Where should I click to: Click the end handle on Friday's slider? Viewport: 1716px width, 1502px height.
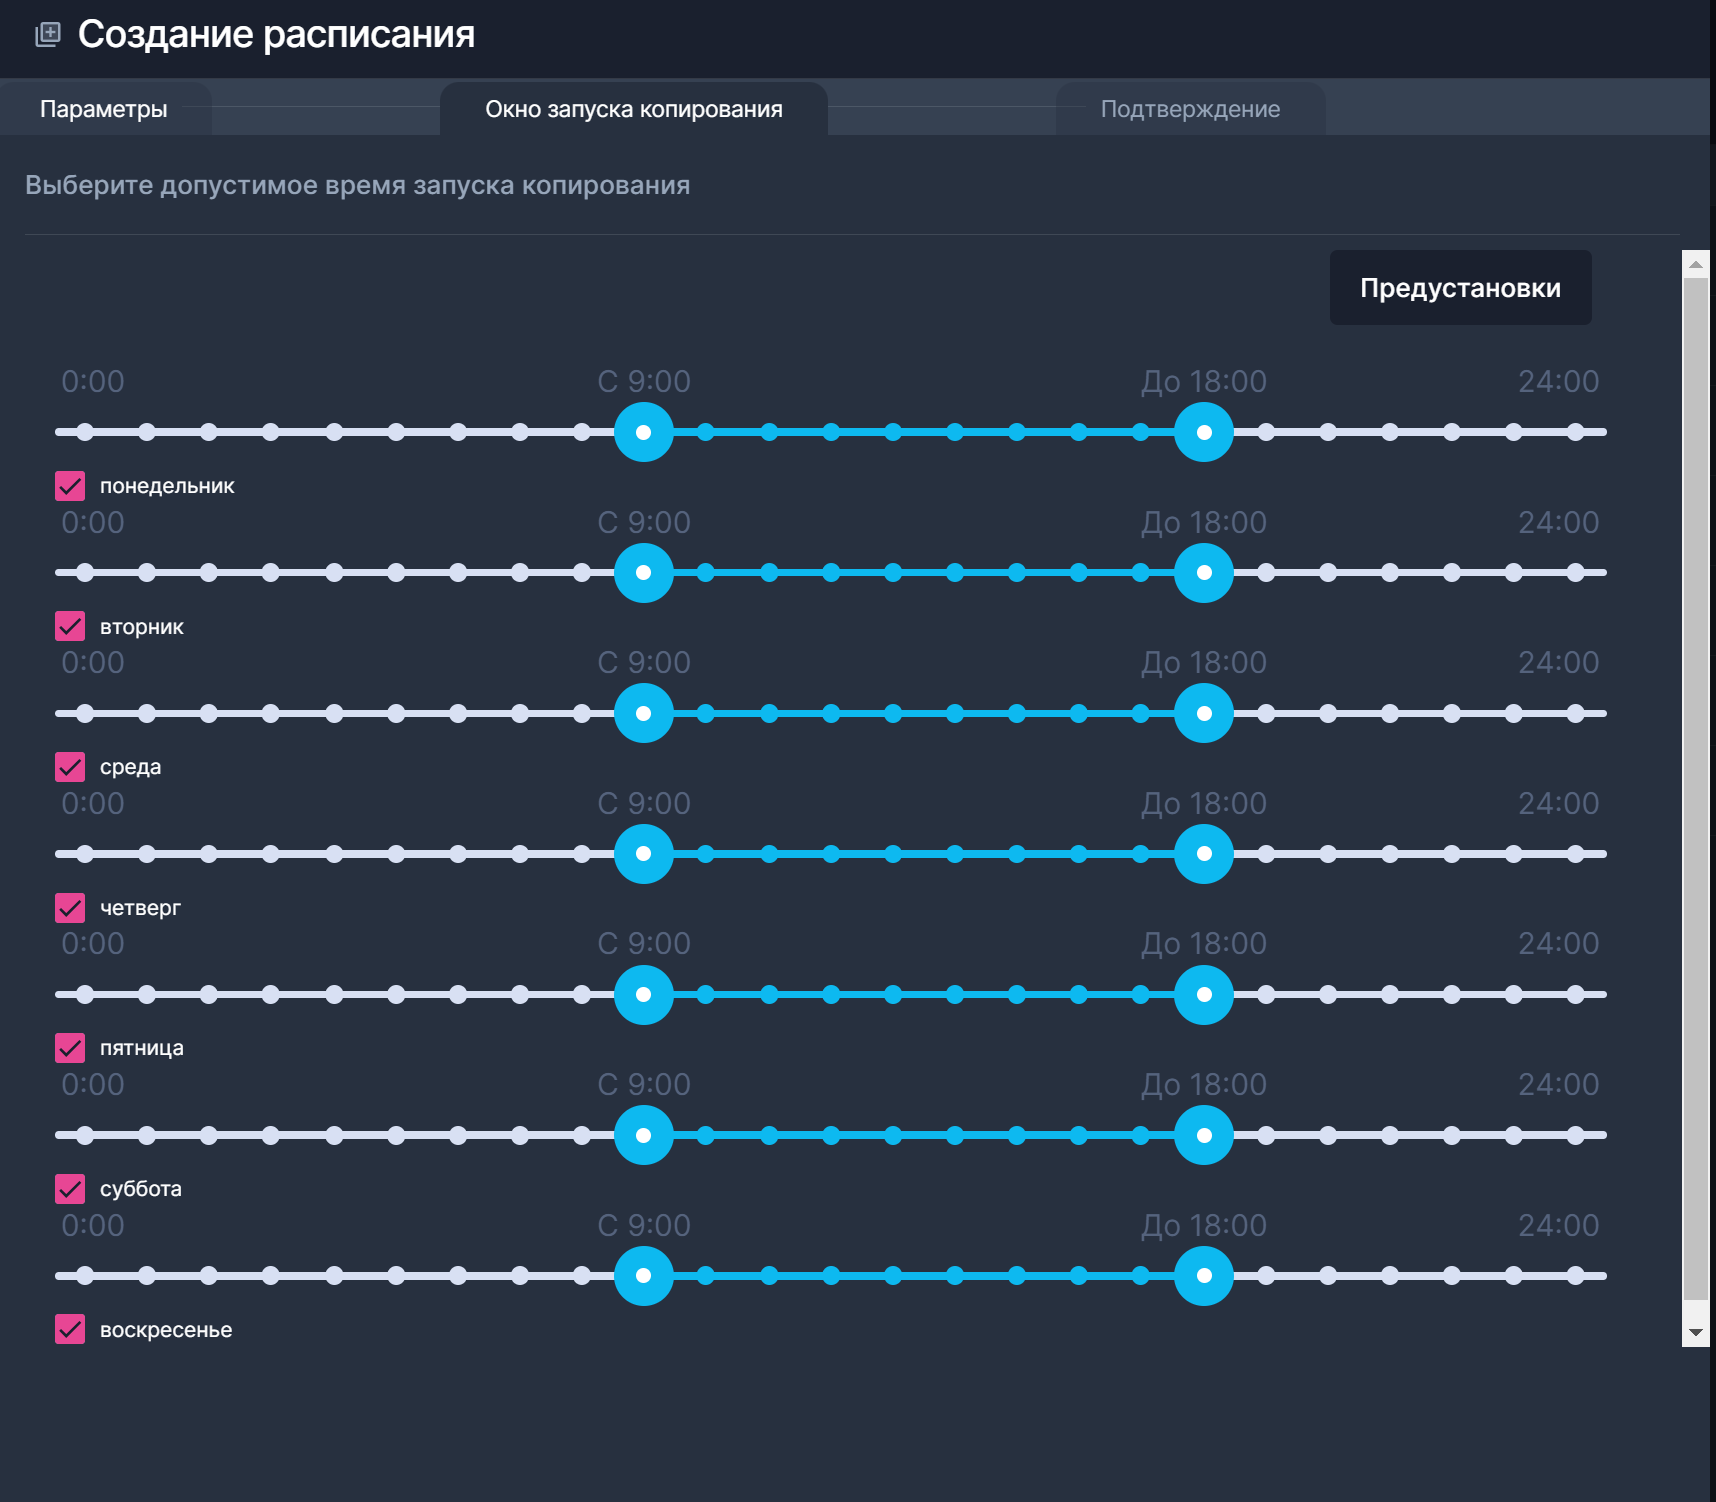[1204, 994]
